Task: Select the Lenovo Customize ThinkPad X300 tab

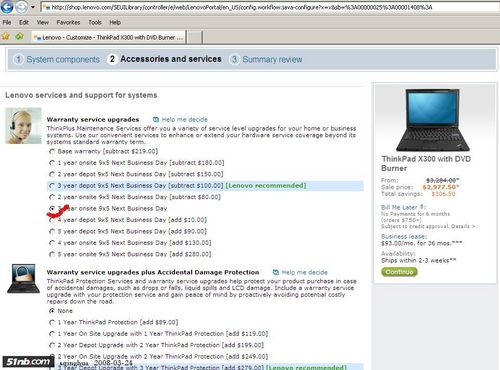Action: coord(108,37)
